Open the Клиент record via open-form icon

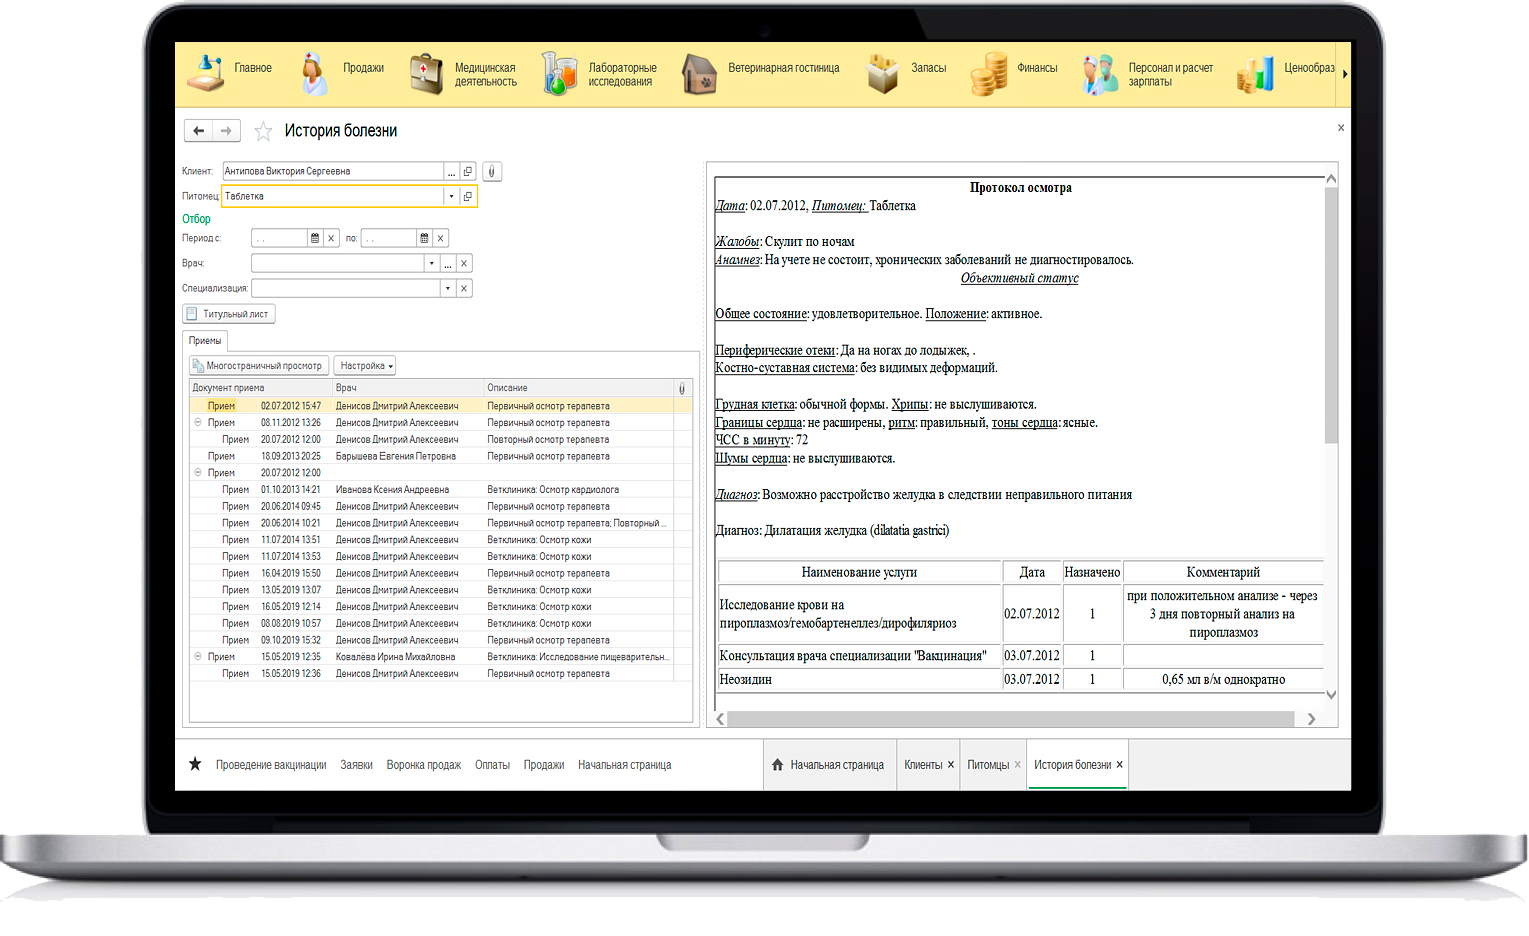click(x=468, y=171)
